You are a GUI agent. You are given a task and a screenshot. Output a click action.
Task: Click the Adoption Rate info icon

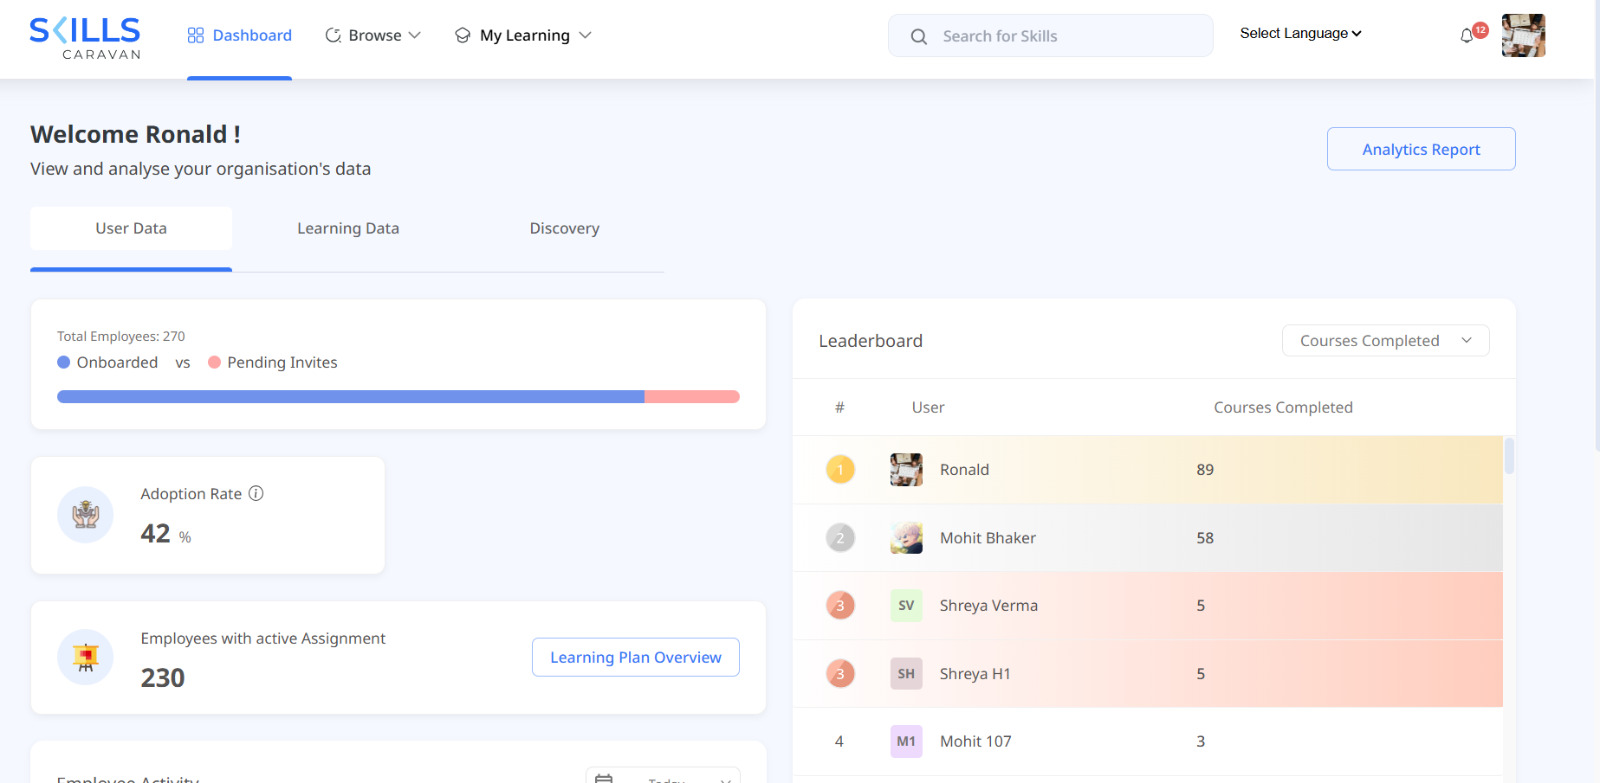(x=256, y=493)
